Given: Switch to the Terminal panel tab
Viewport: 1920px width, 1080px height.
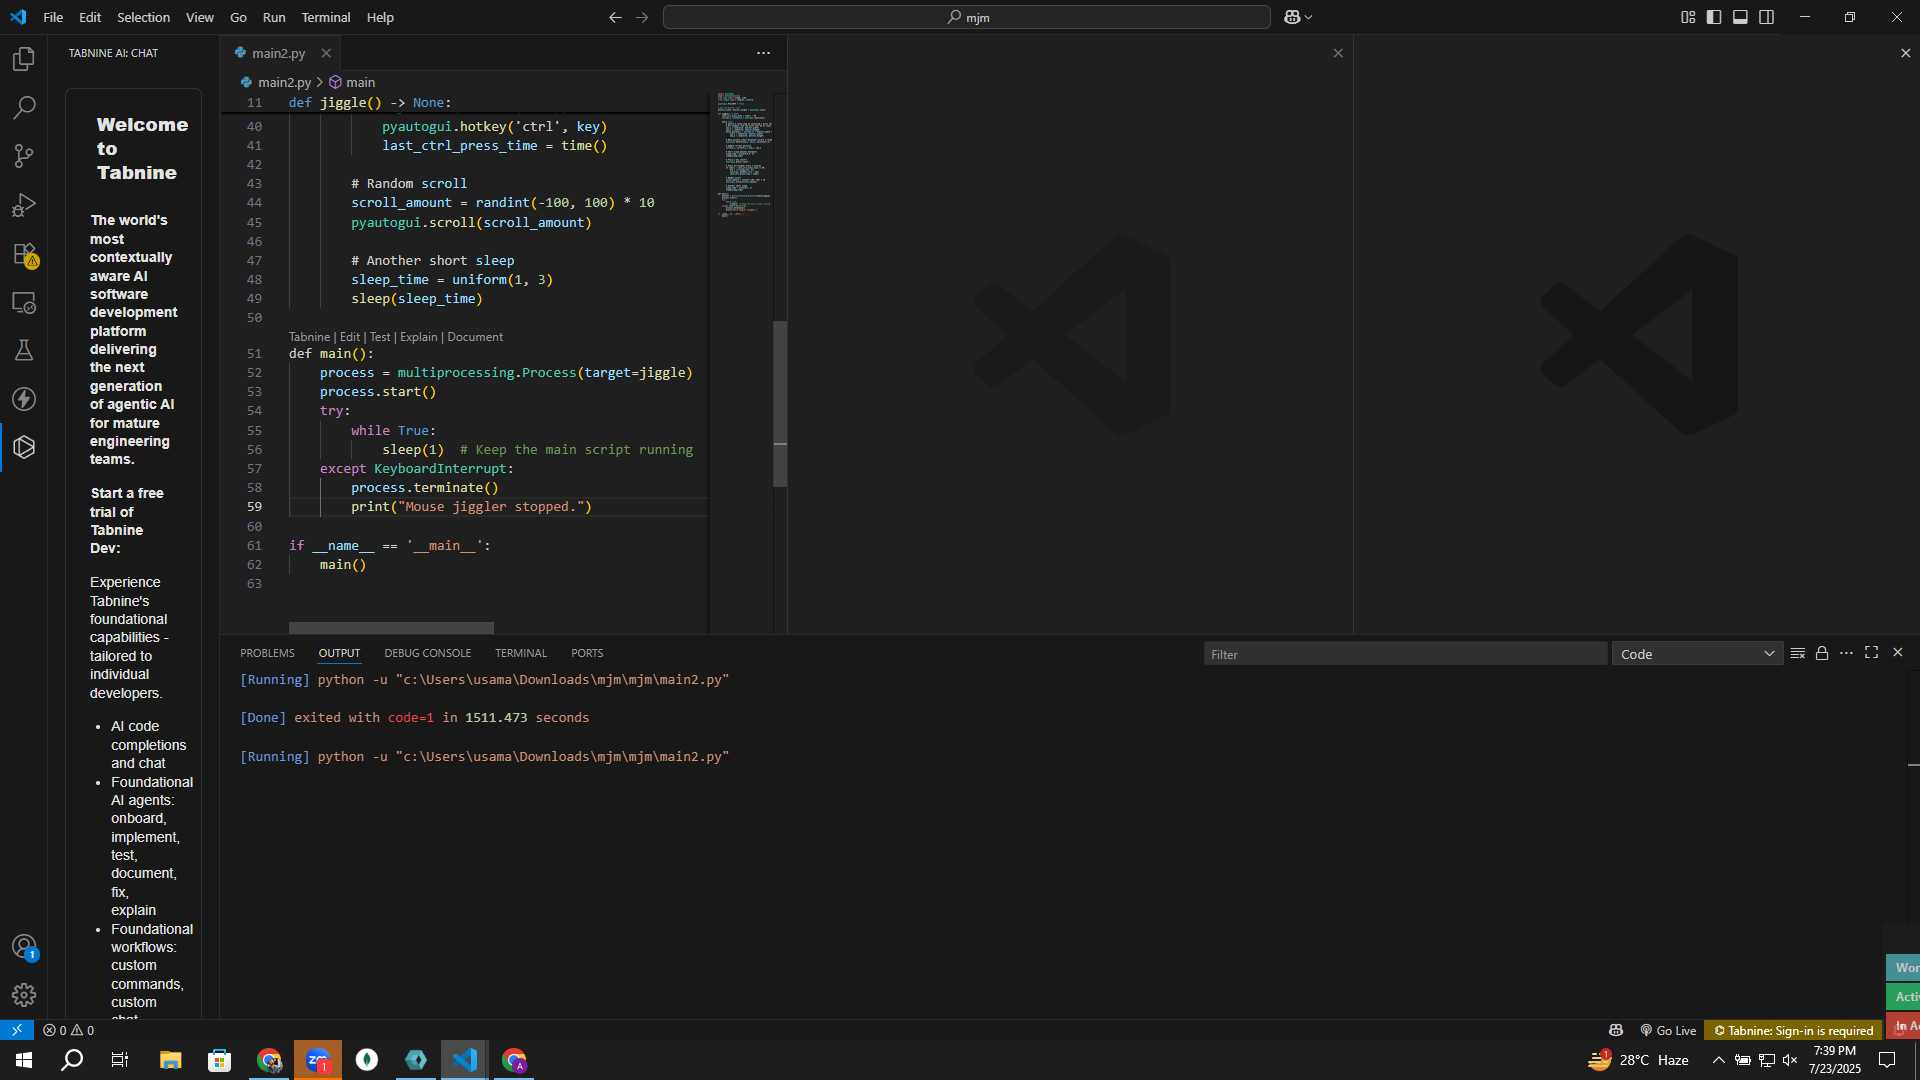Looking at the screenshot, I should (x=520, y=653).
